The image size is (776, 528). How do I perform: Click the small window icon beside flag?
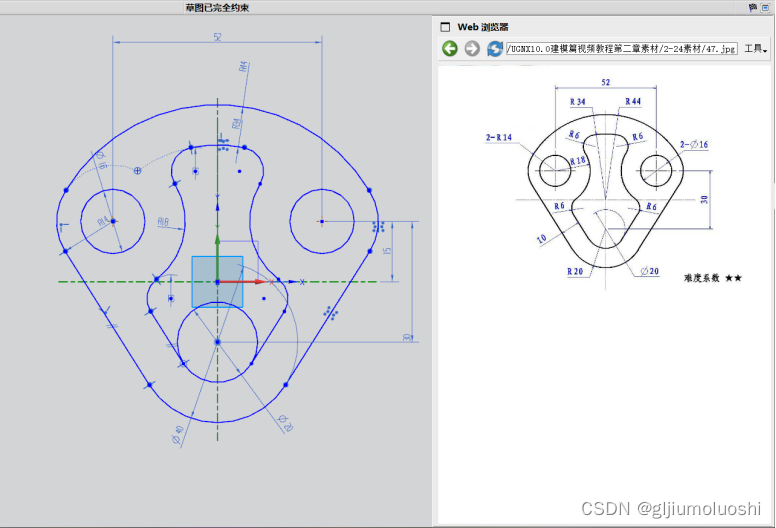(765, 7)
